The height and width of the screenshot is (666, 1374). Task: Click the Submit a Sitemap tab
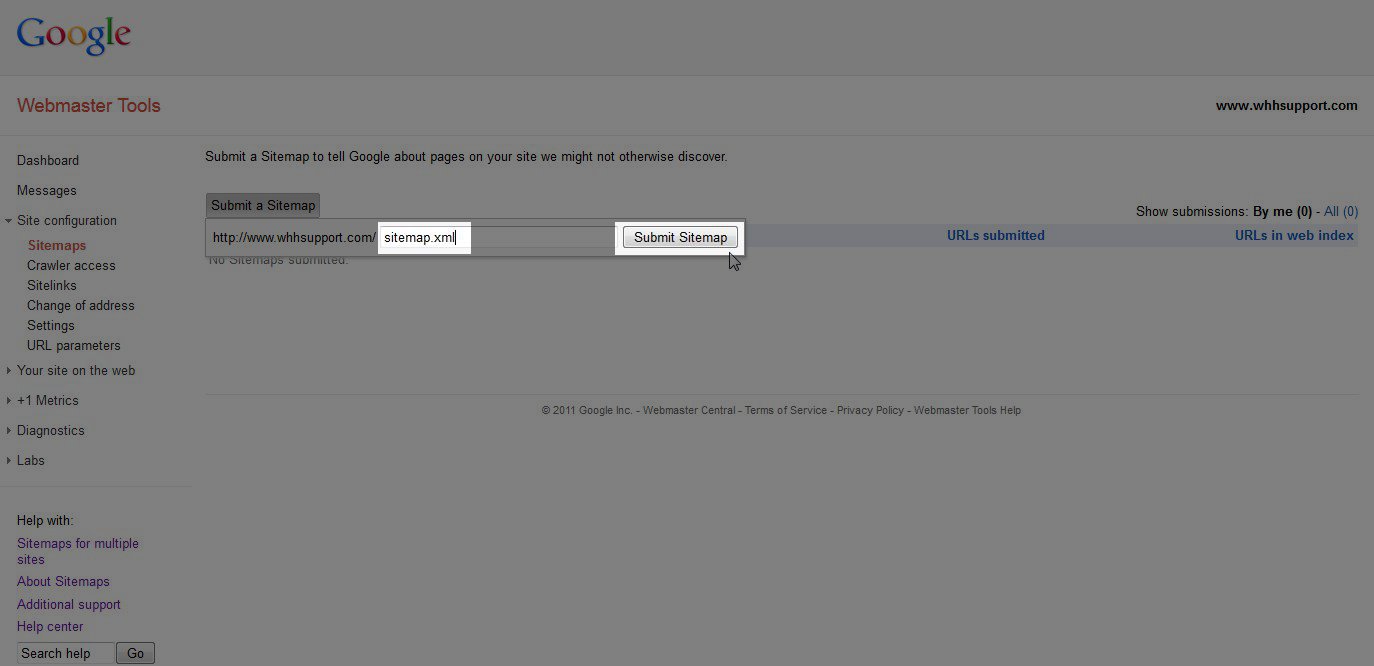[x=262, y=205]
